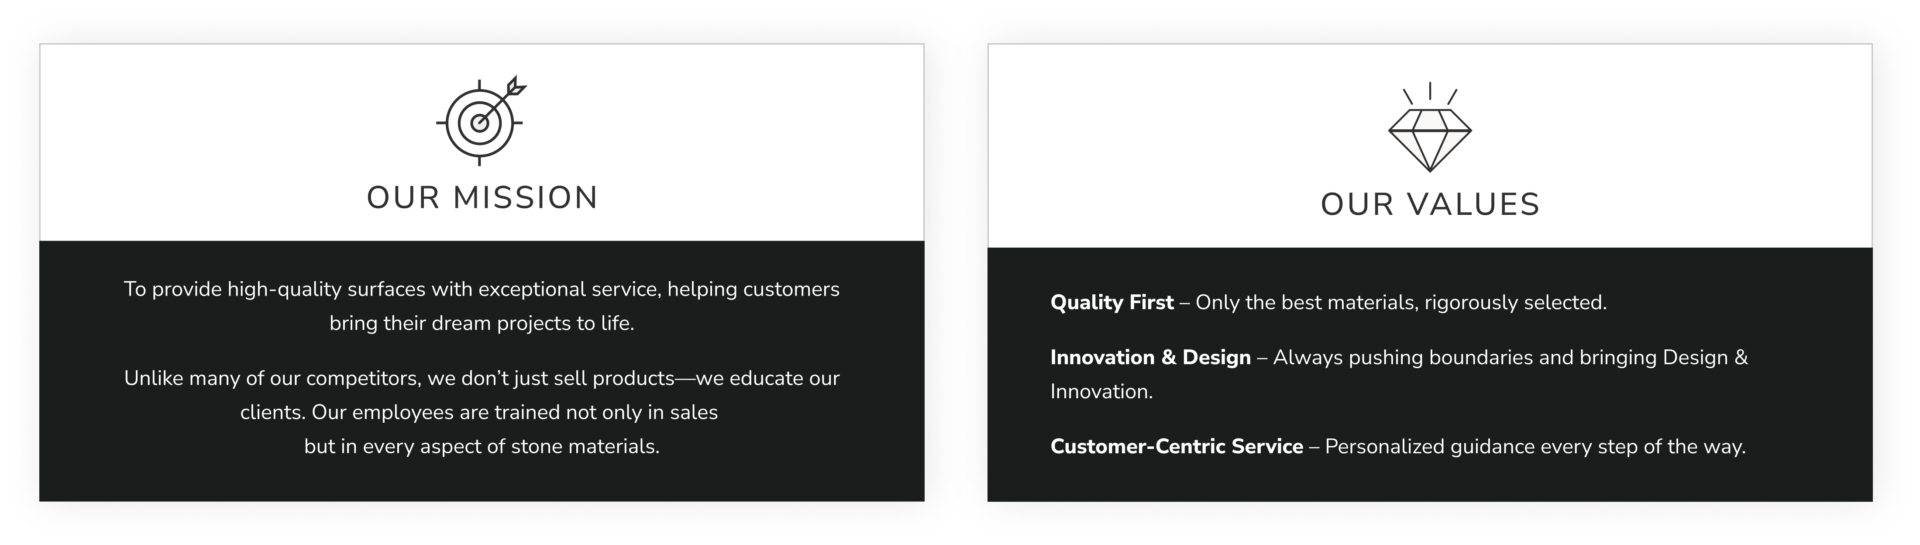This screenshot has height=545, width=1920.
Task: Click the diamond values icon
Action: click(x=1430, y=138)
